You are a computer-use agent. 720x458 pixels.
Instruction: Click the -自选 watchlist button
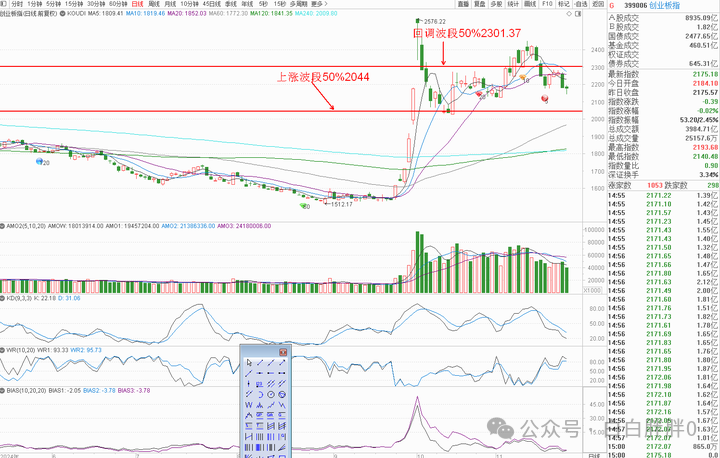[580, 4]
